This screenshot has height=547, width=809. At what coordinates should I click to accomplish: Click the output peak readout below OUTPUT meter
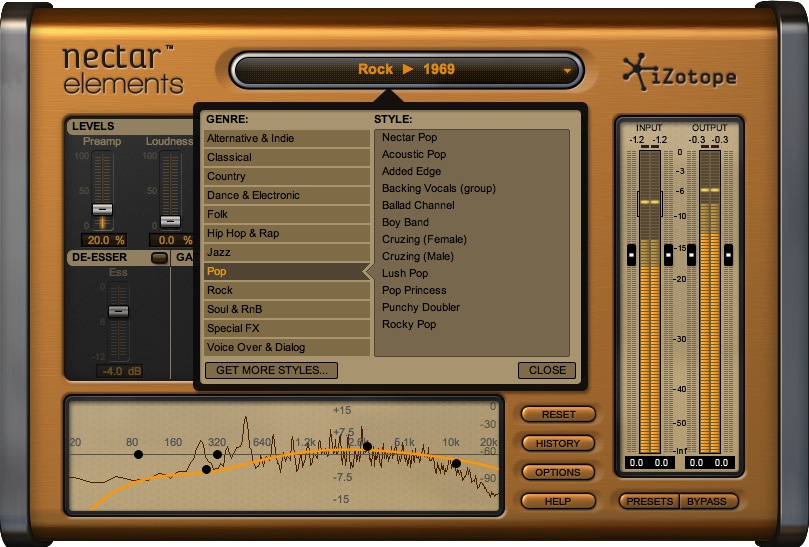click(709, 463)
